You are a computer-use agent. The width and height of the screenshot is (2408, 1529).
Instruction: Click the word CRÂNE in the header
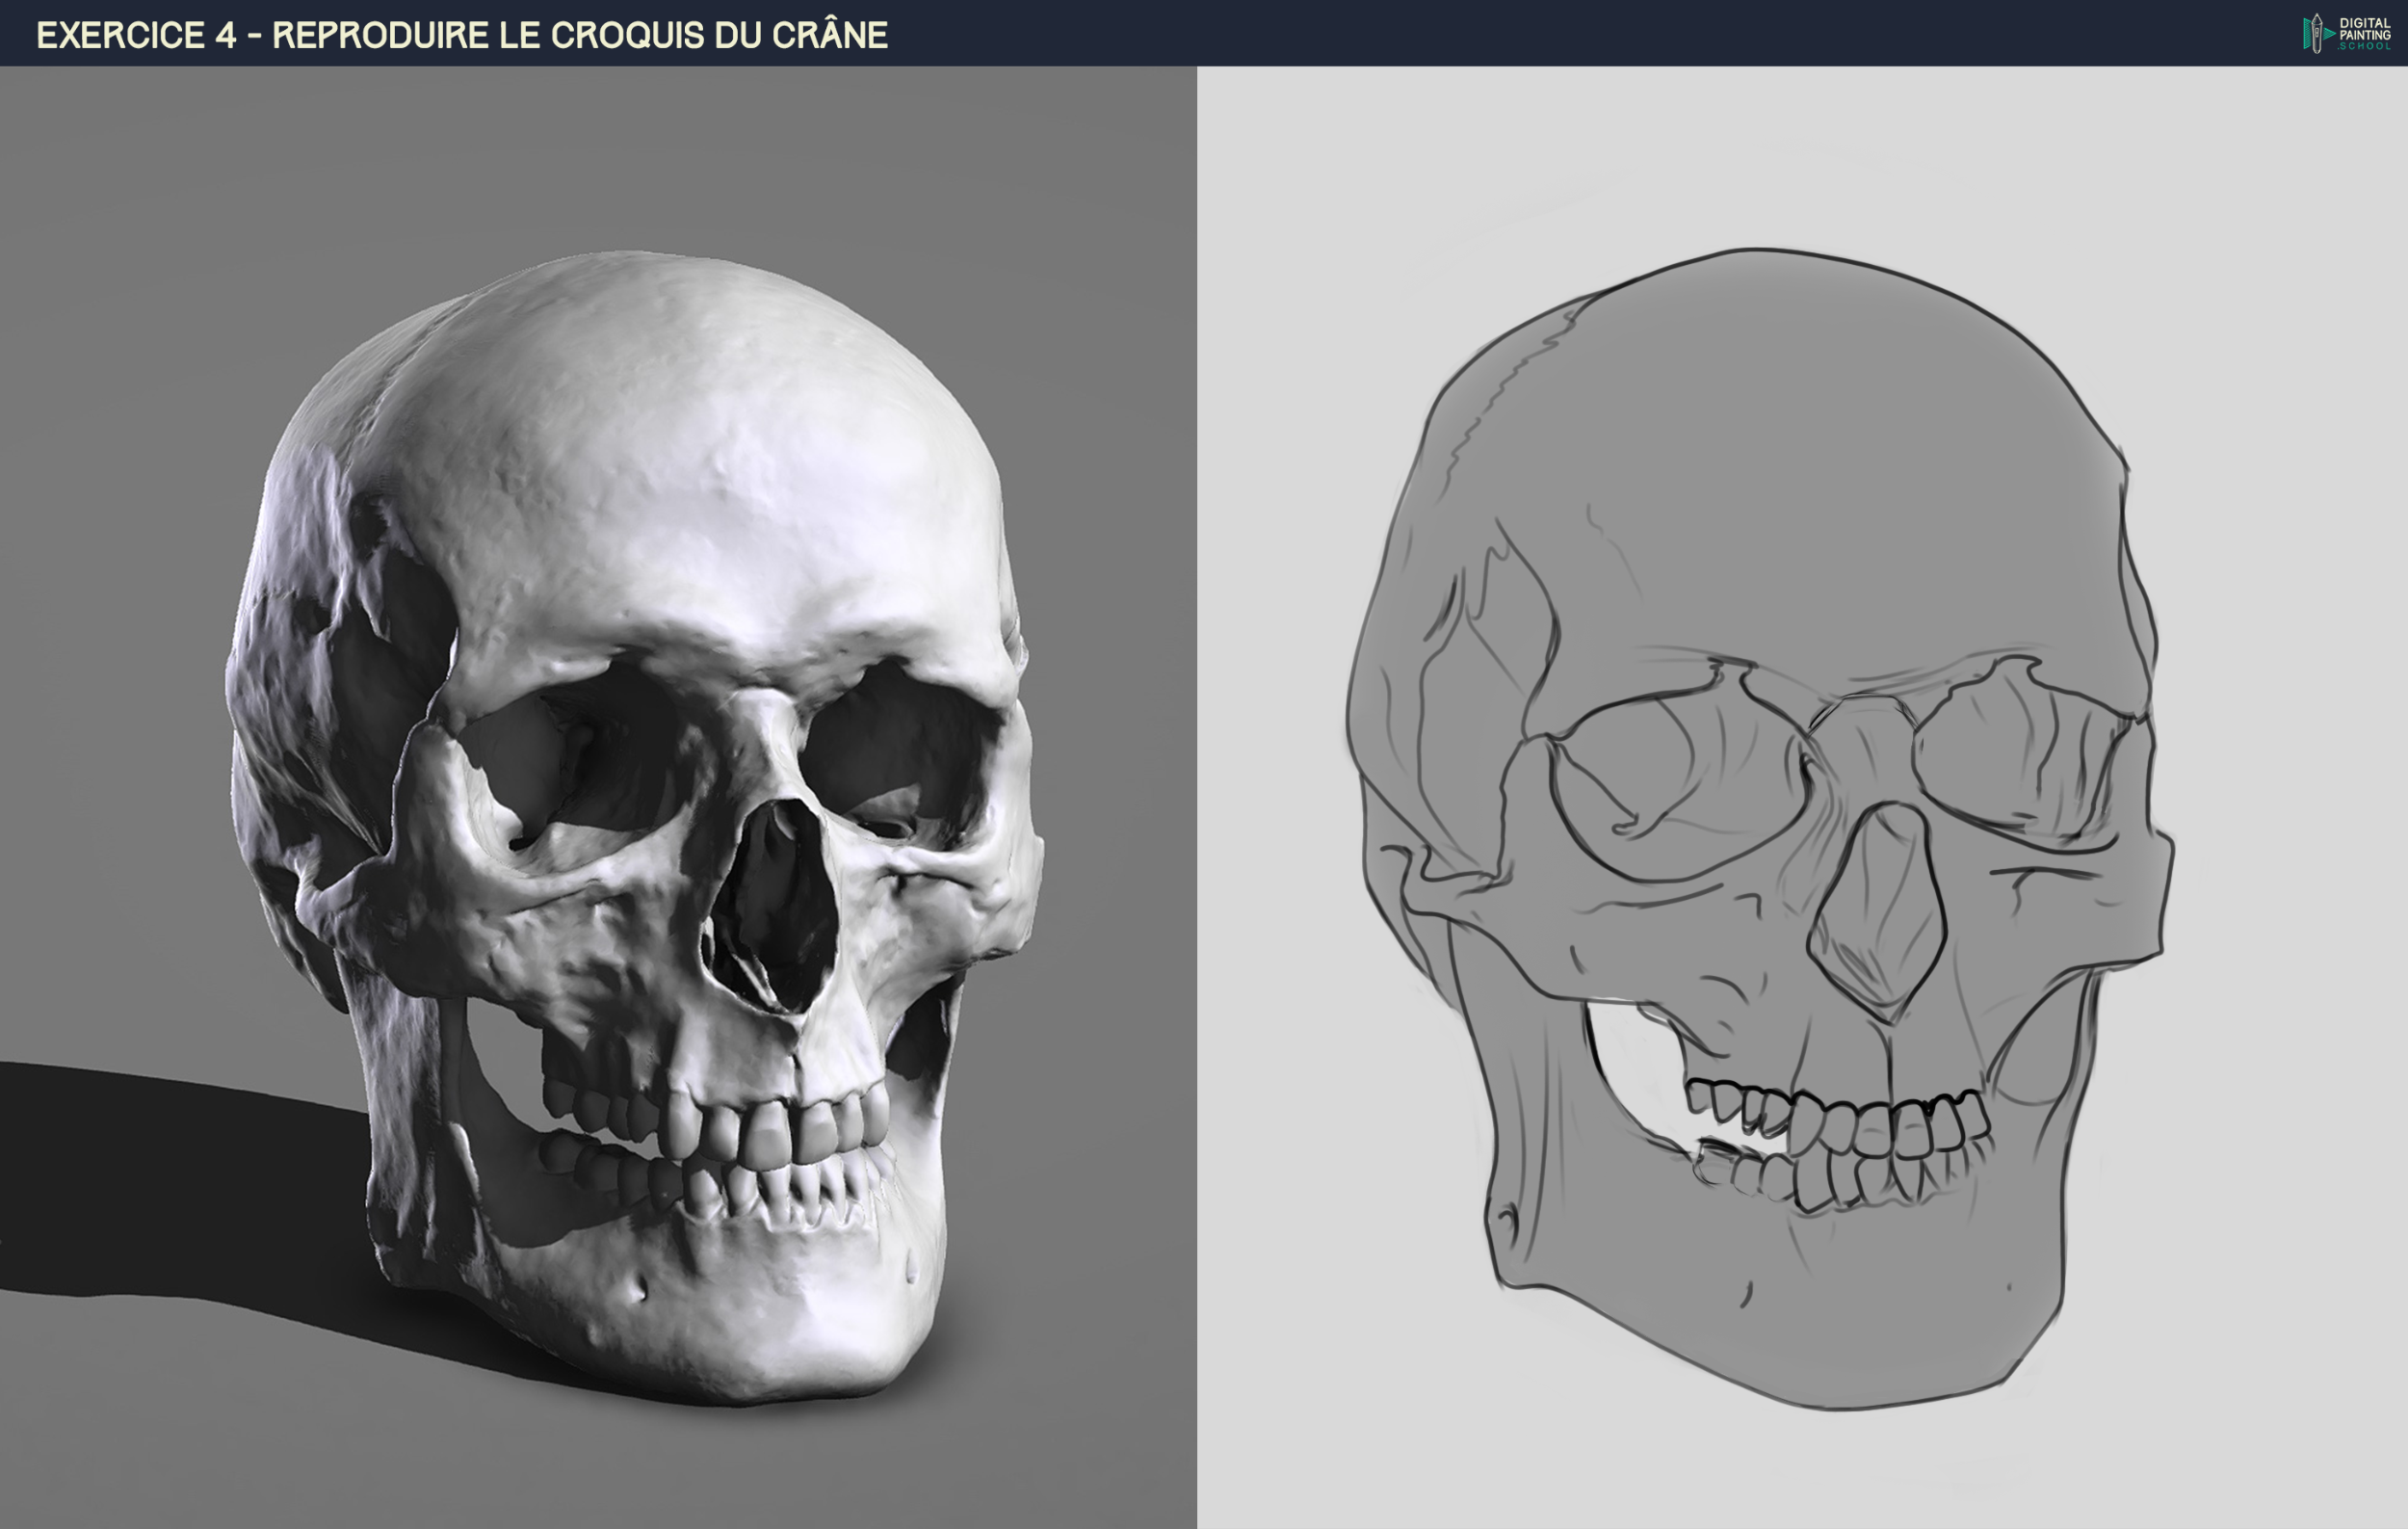tap(829, 35)
